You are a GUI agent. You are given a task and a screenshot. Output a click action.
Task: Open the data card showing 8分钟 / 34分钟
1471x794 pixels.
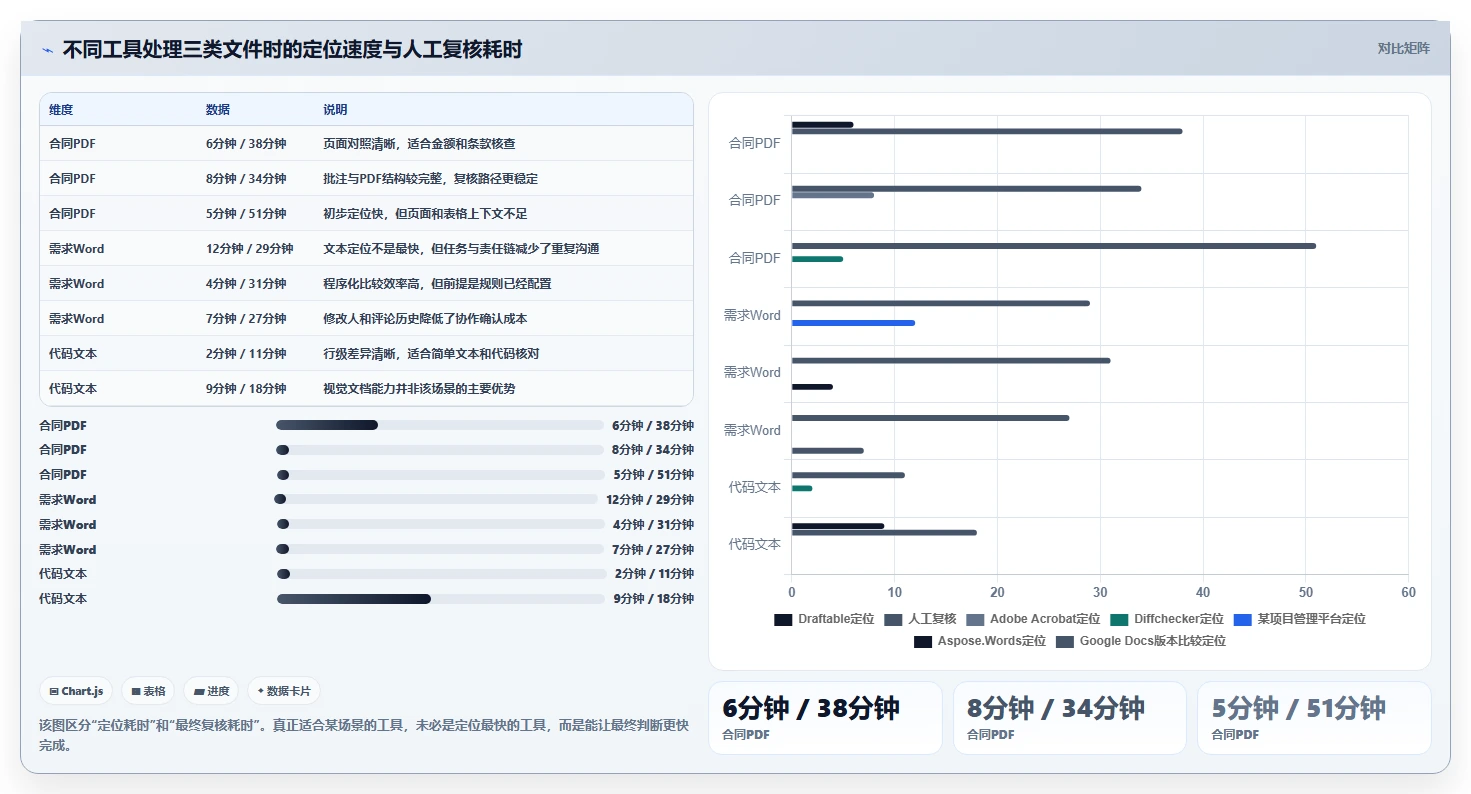tap(1069, 718)
